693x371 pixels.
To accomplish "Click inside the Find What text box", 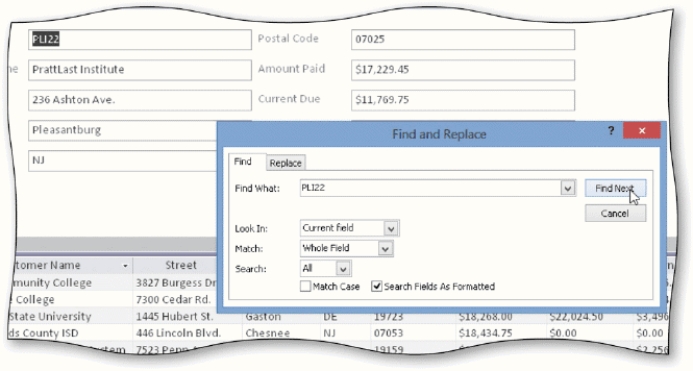I will [x=430, y=188].
